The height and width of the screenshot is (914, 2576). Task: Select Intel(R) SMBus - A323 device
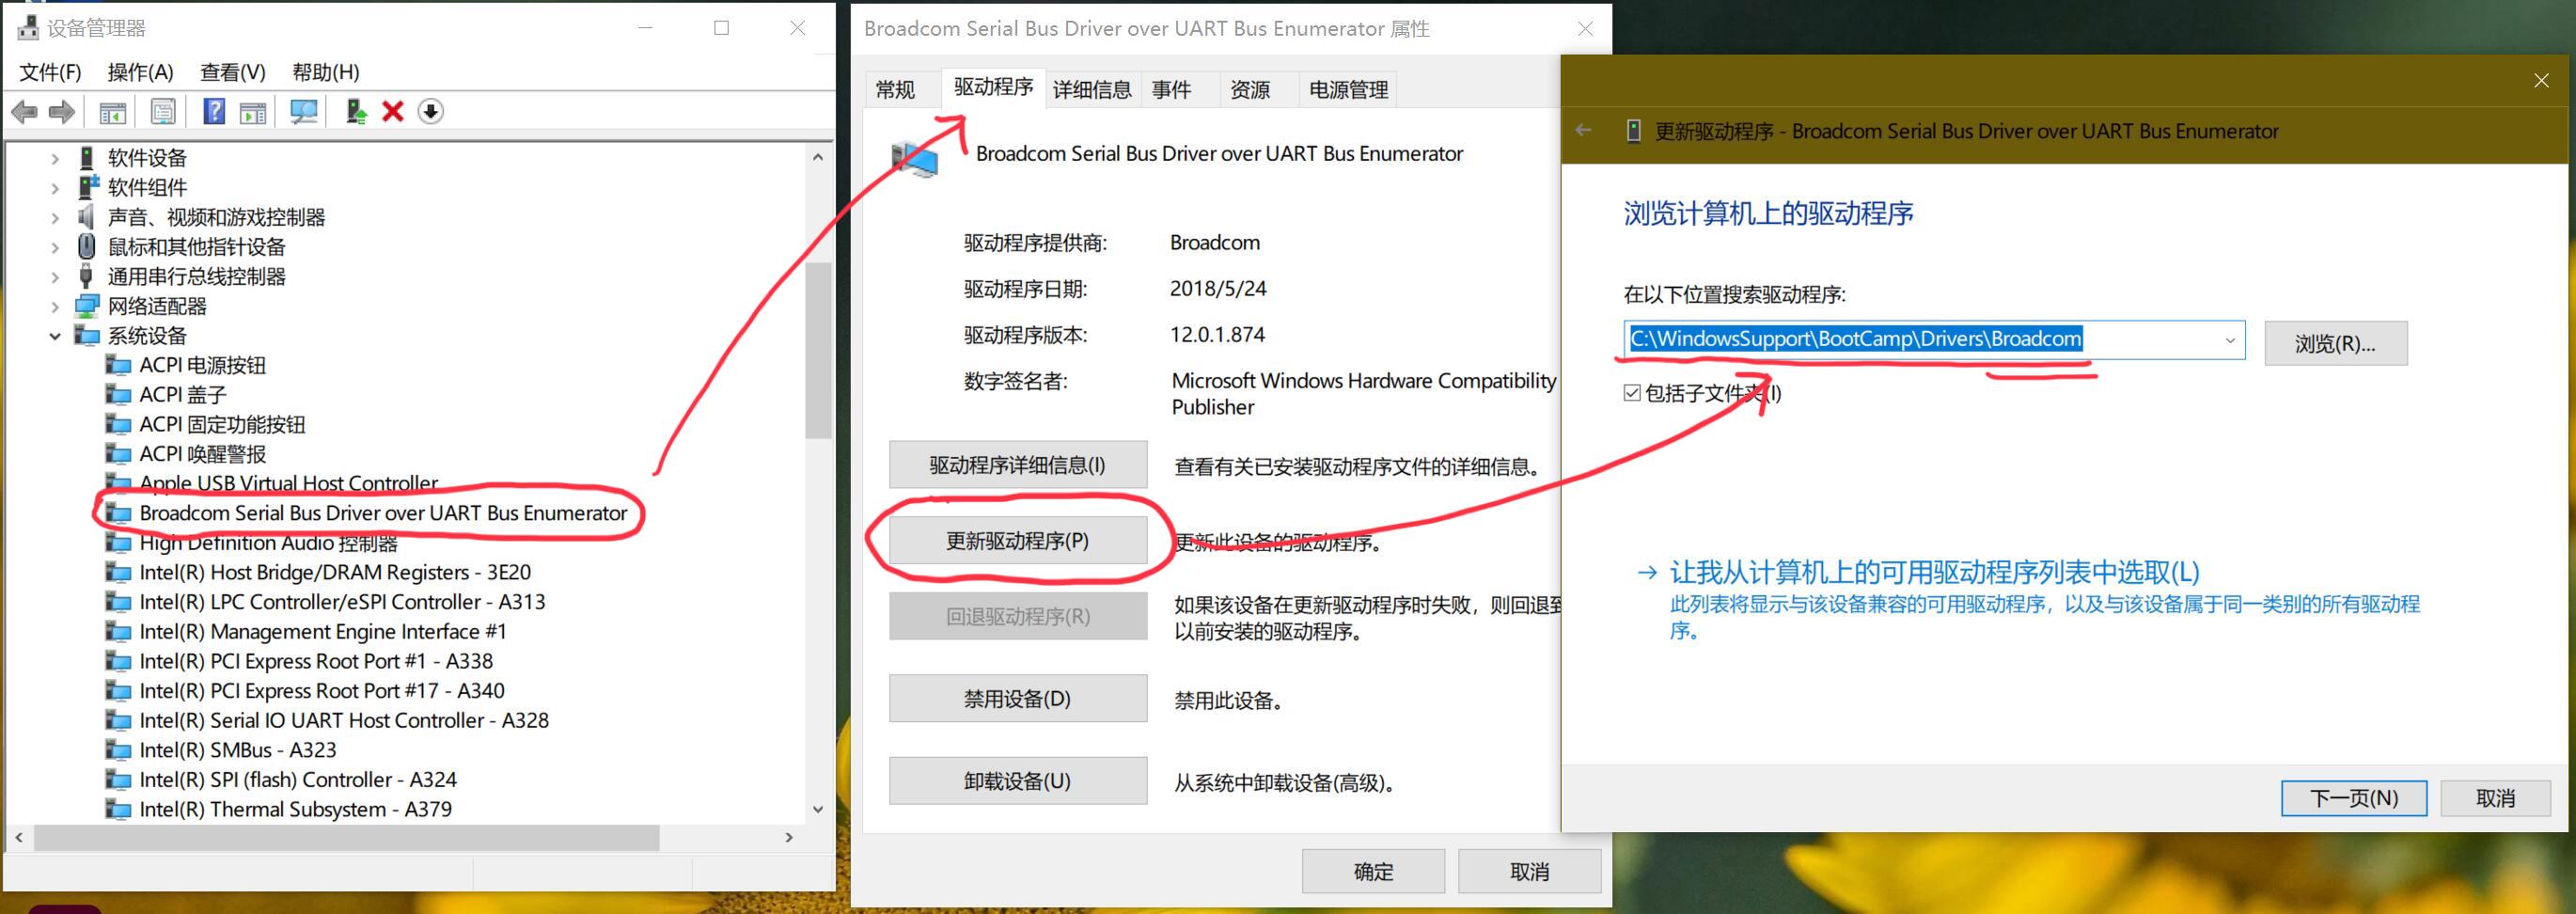click(238, 750)
